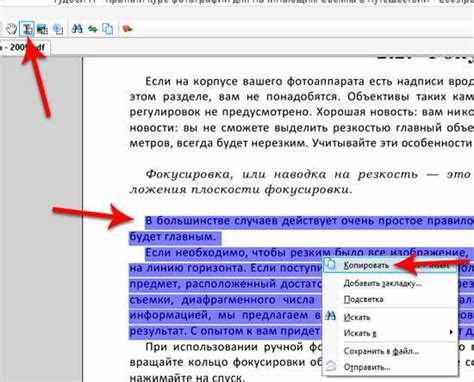Expand the Искать в submenu
474x382 pixels.
[x=390, y=333]
